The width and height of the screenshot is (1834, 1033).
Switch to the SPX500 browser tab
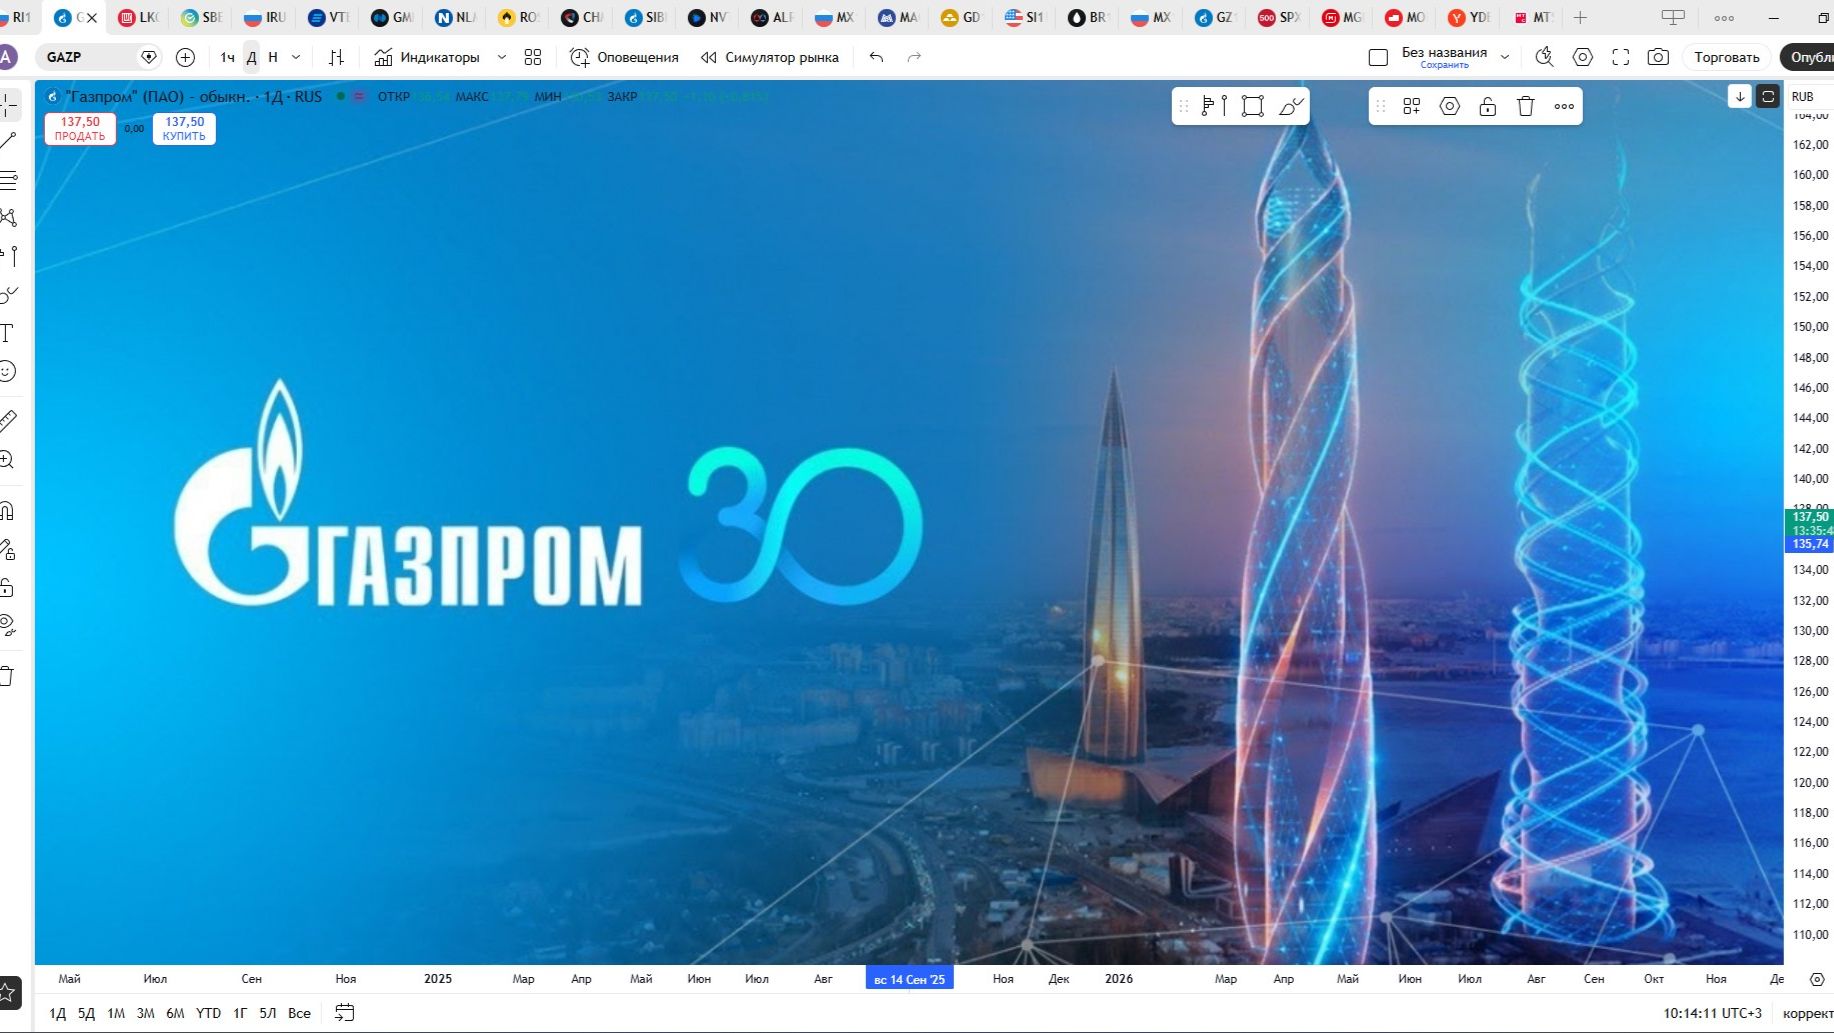[x=1280, y=17]
